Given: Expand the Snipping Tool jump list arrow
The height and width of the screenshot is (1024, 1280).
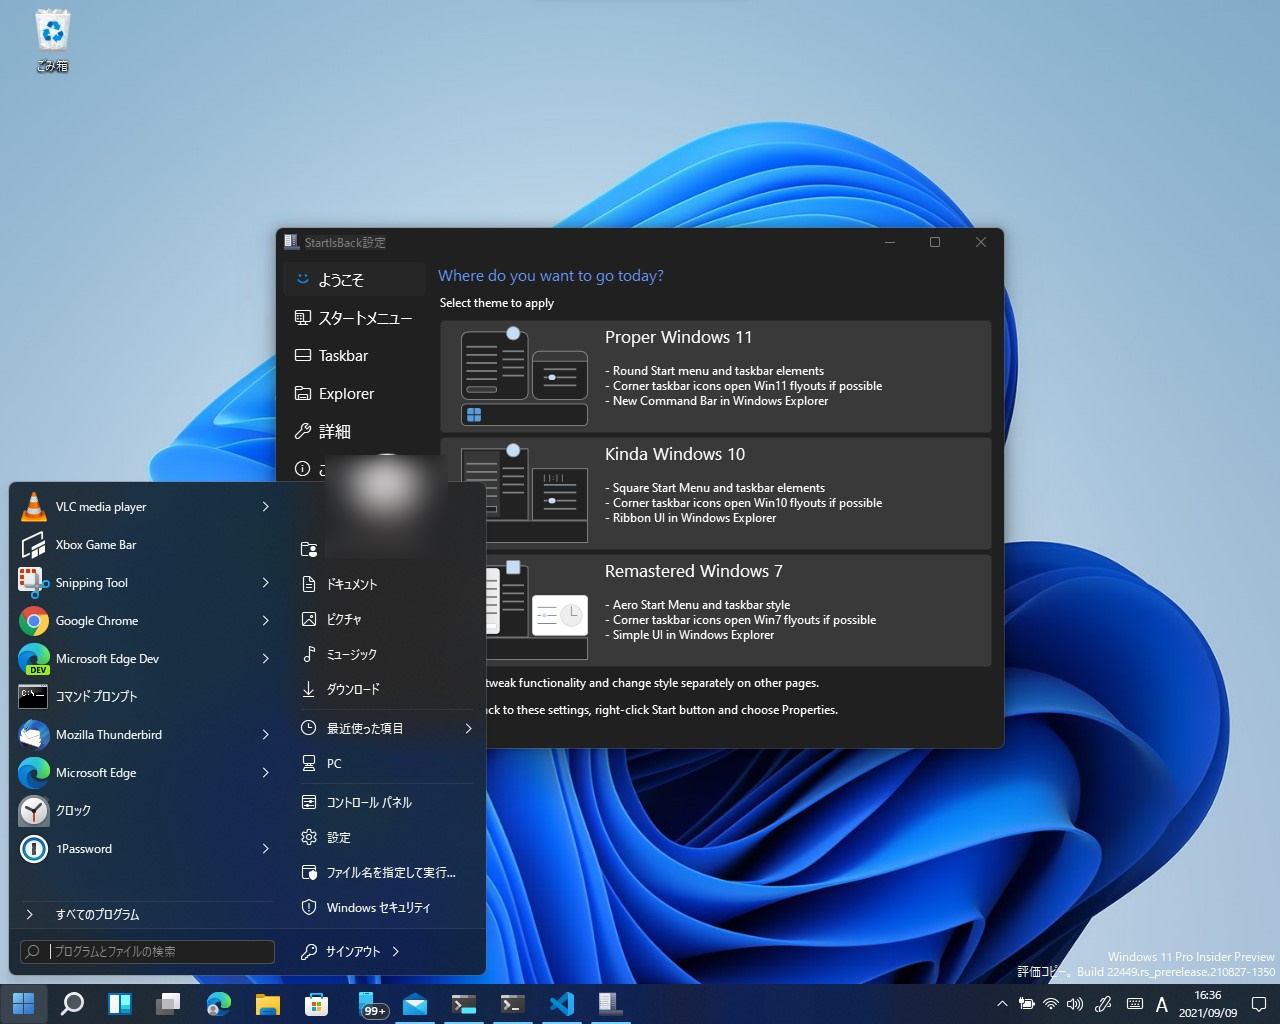Looking at the screenshot, I should coord(265,583).
